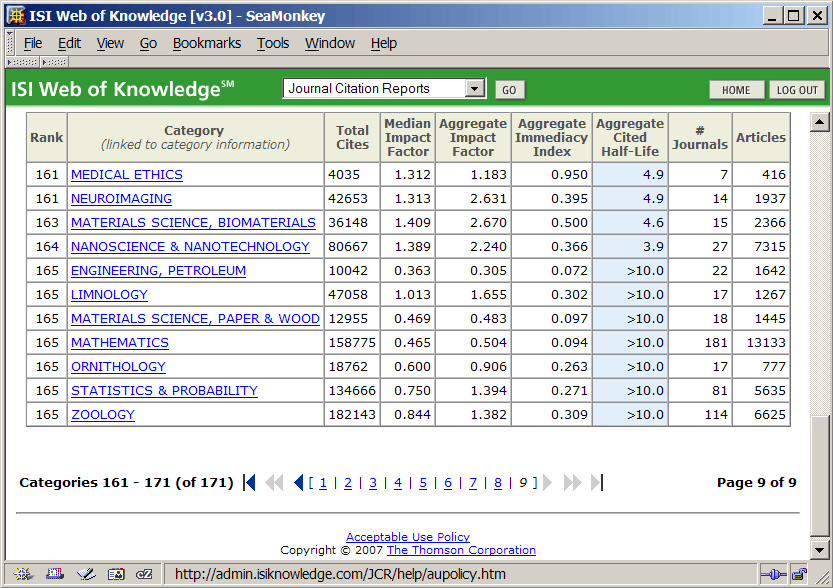The width and height of the screenshot is (833, 588).
Task: Open the Help menu
Action: [384, 43]
